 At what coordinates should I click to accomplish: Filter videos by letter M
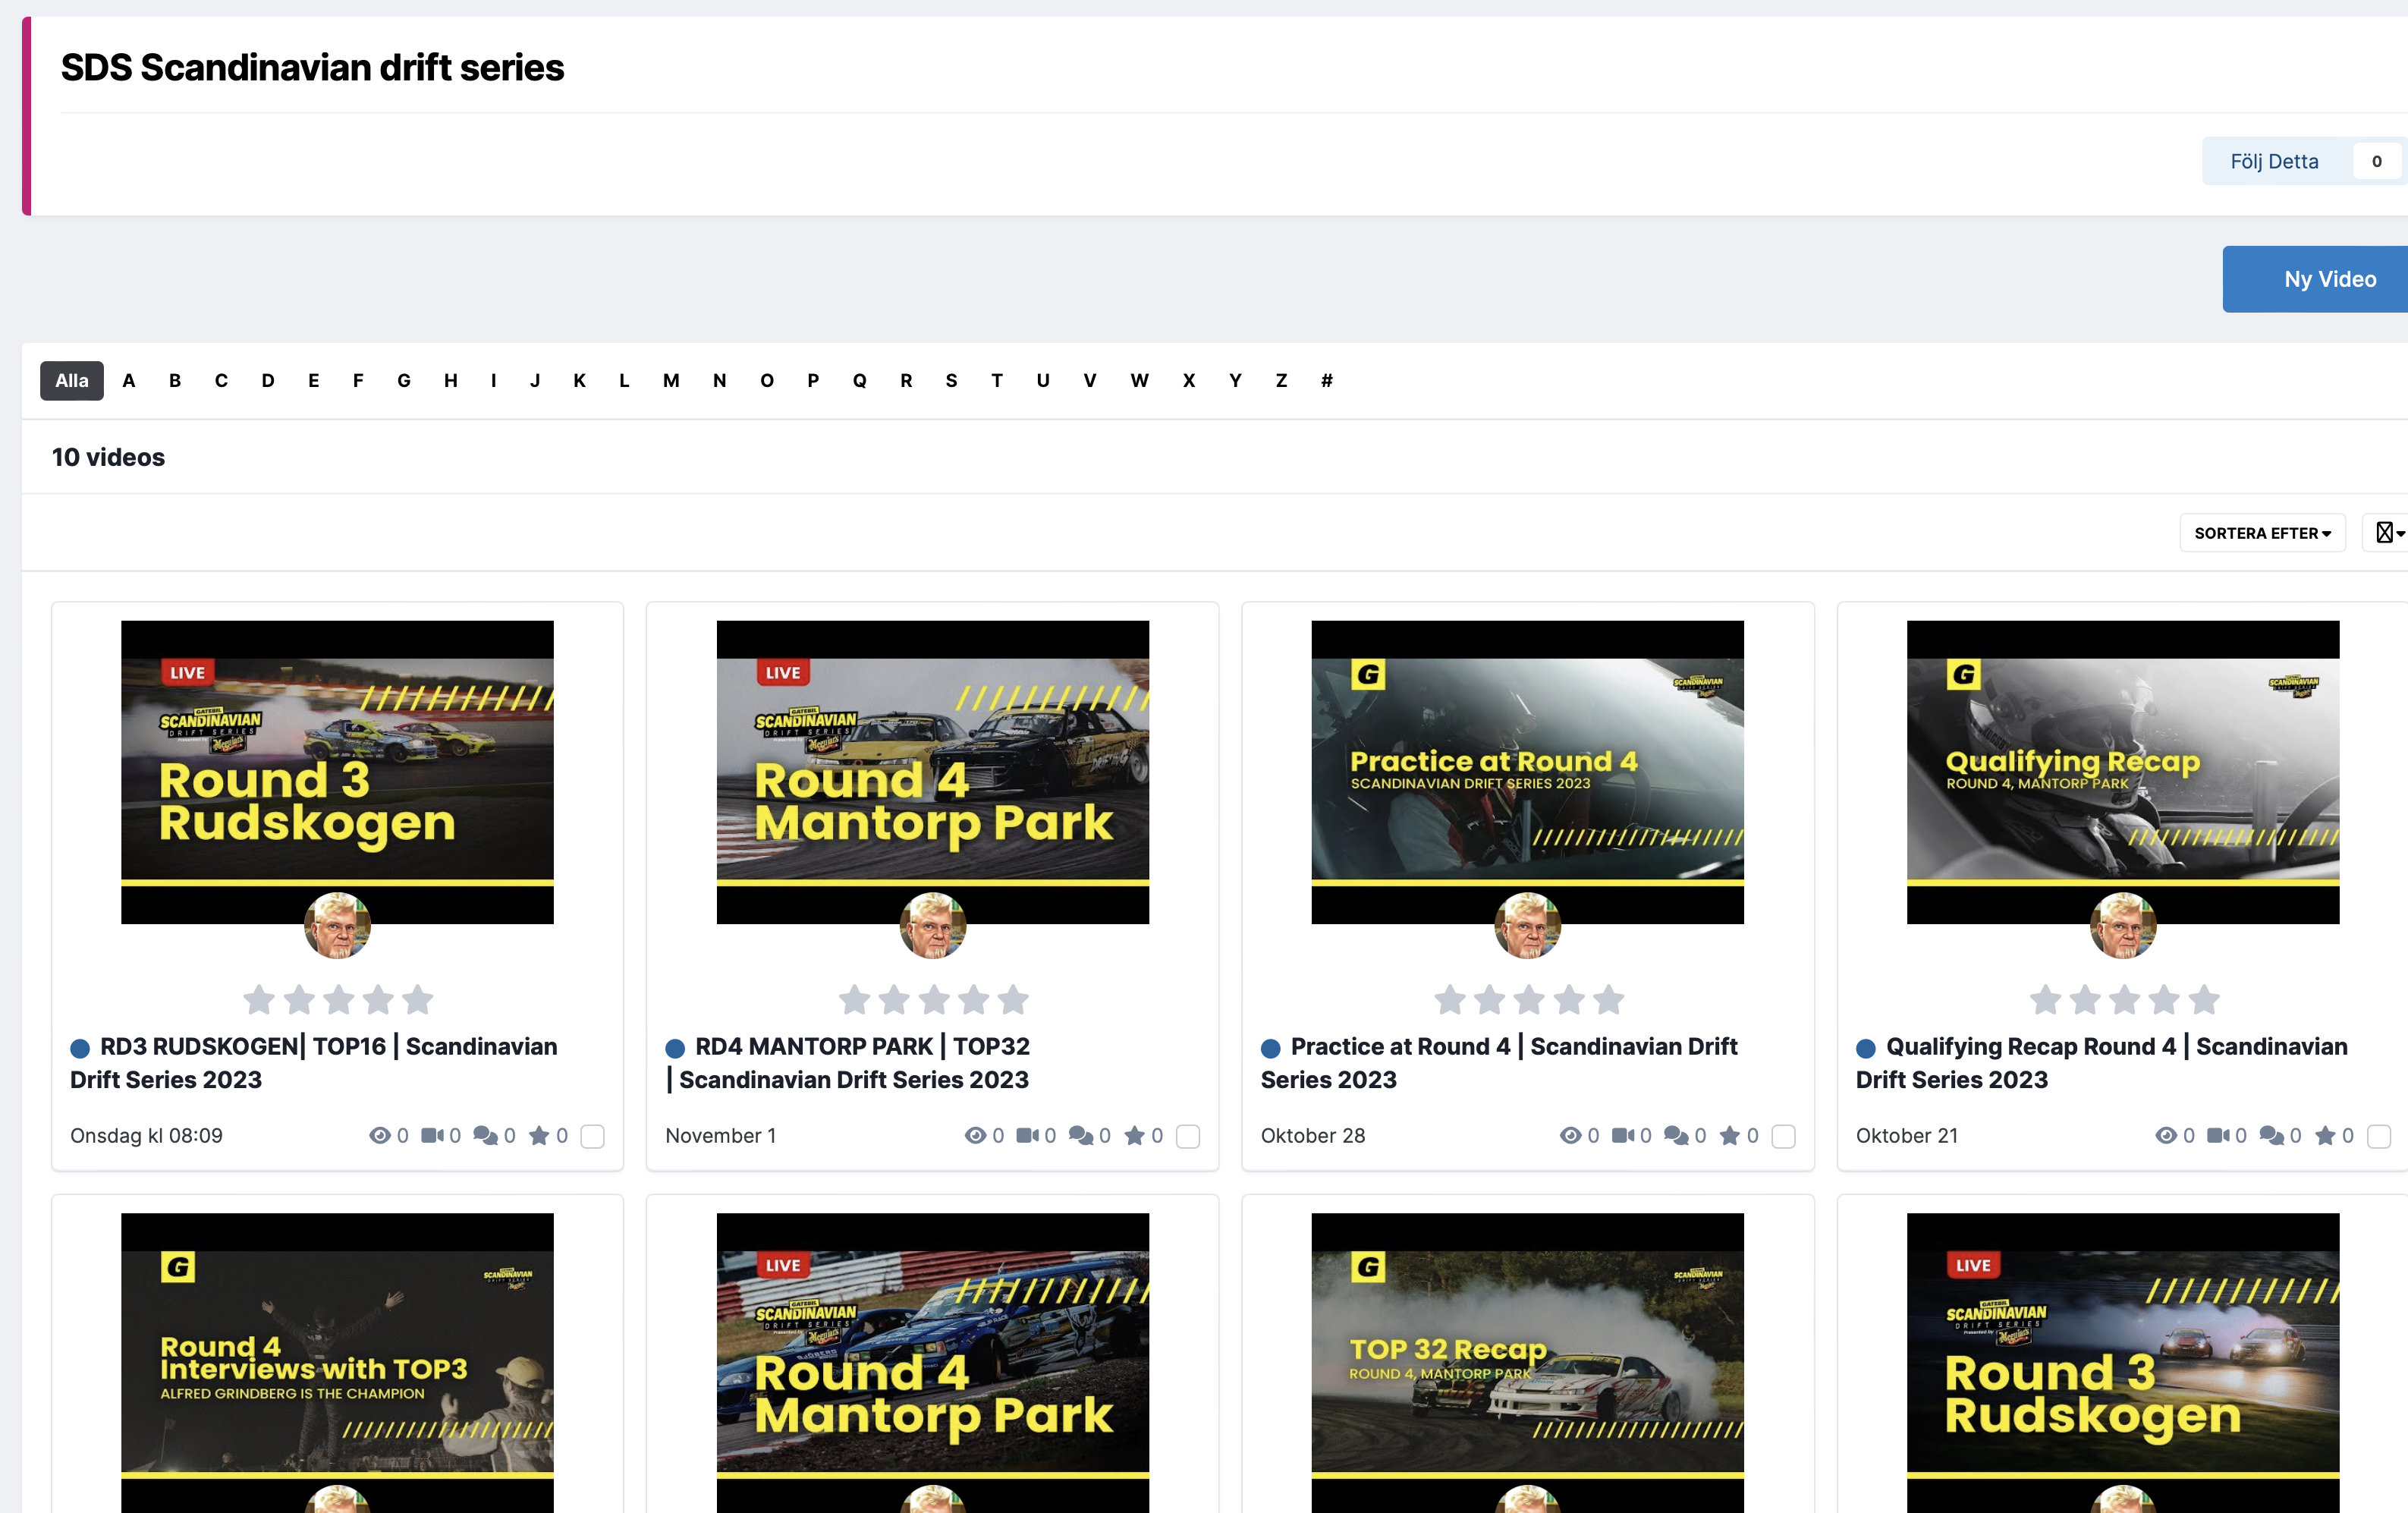tap(671, 380)
